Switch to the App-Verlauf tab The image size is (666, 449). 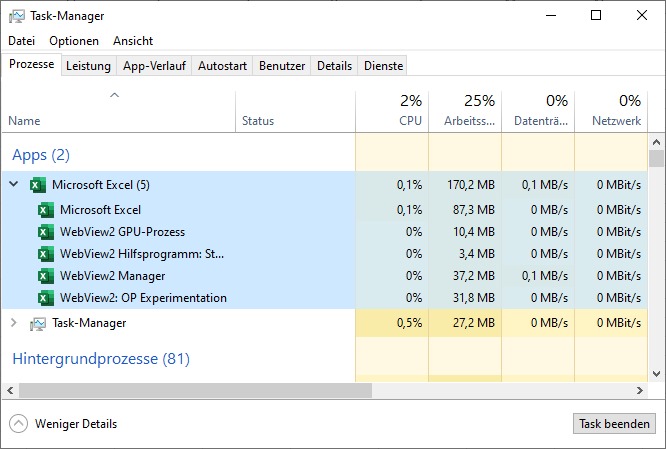point(154,66)
